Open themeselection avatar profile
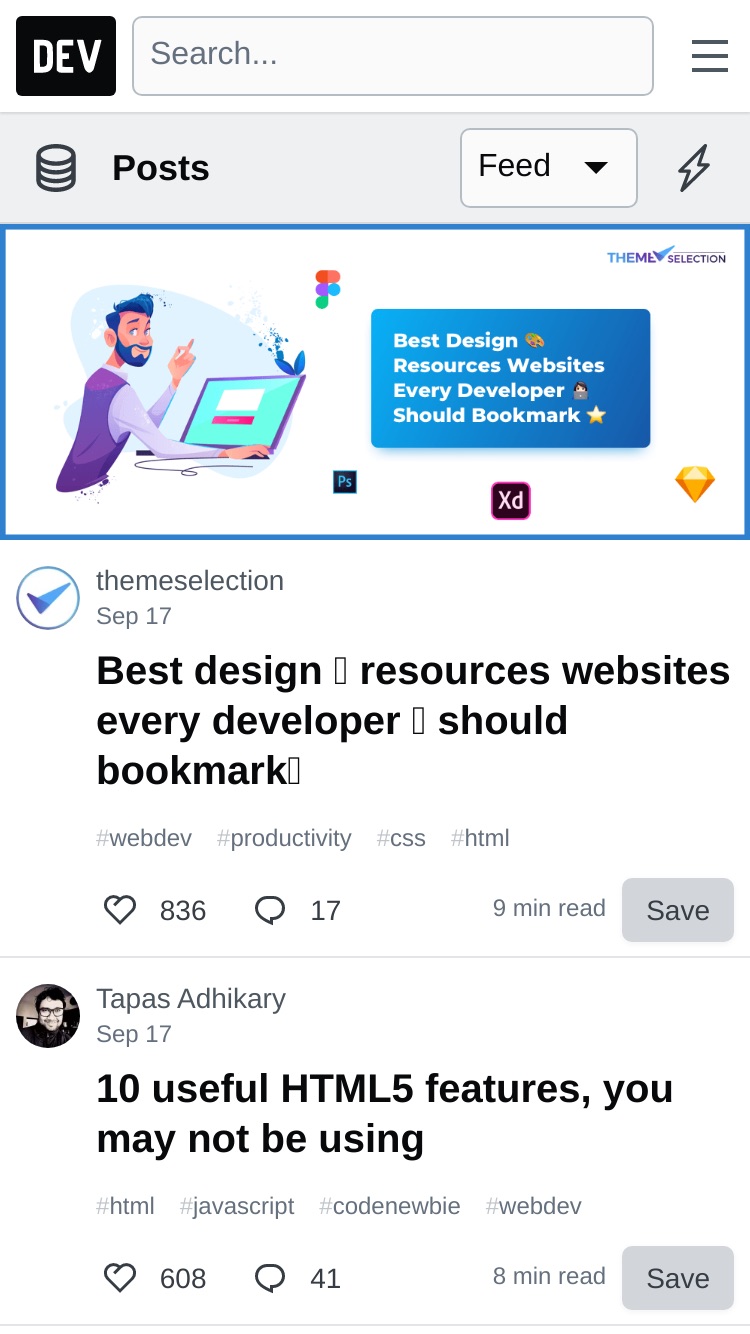Image resolution: width=750 pixels, height=1334 pixels. click(48, 598)
